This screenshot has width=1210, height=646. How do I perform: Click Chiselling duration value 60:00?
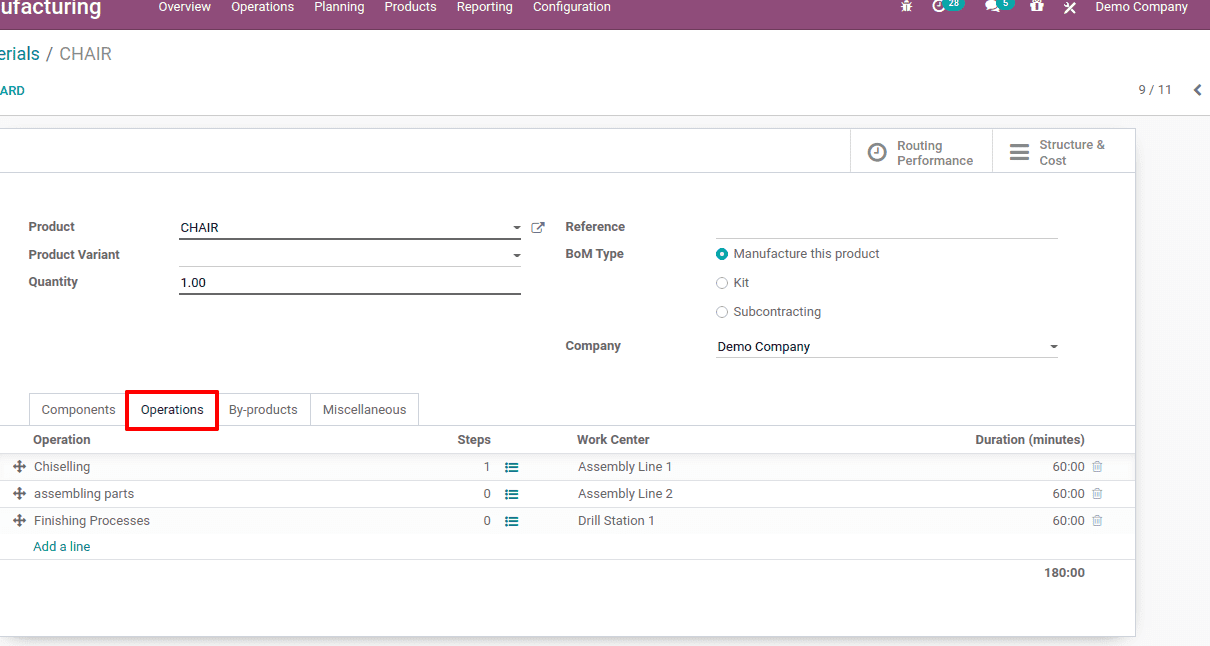tap(1068, 467)
